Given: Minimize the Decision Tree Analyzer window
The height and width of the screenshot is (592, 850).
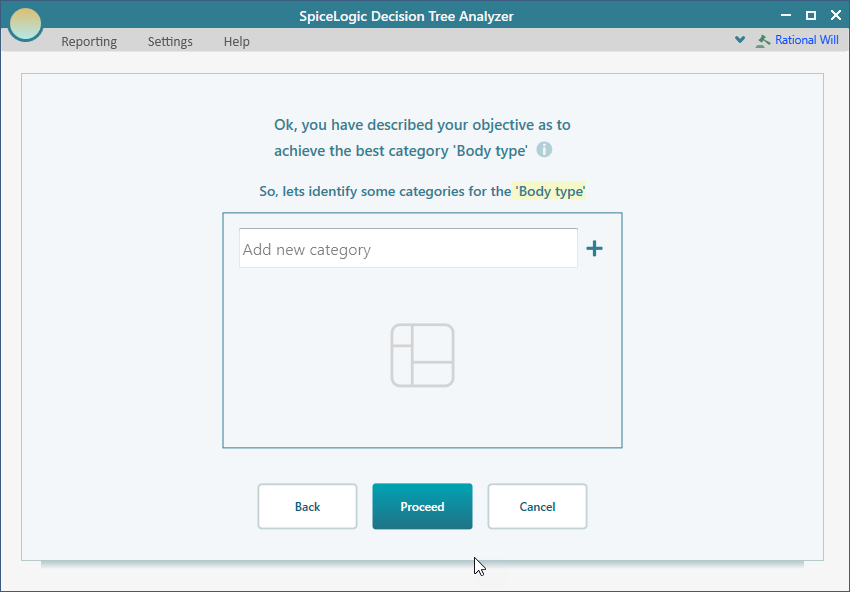Looking at the screenshot, I should point(785,14).
